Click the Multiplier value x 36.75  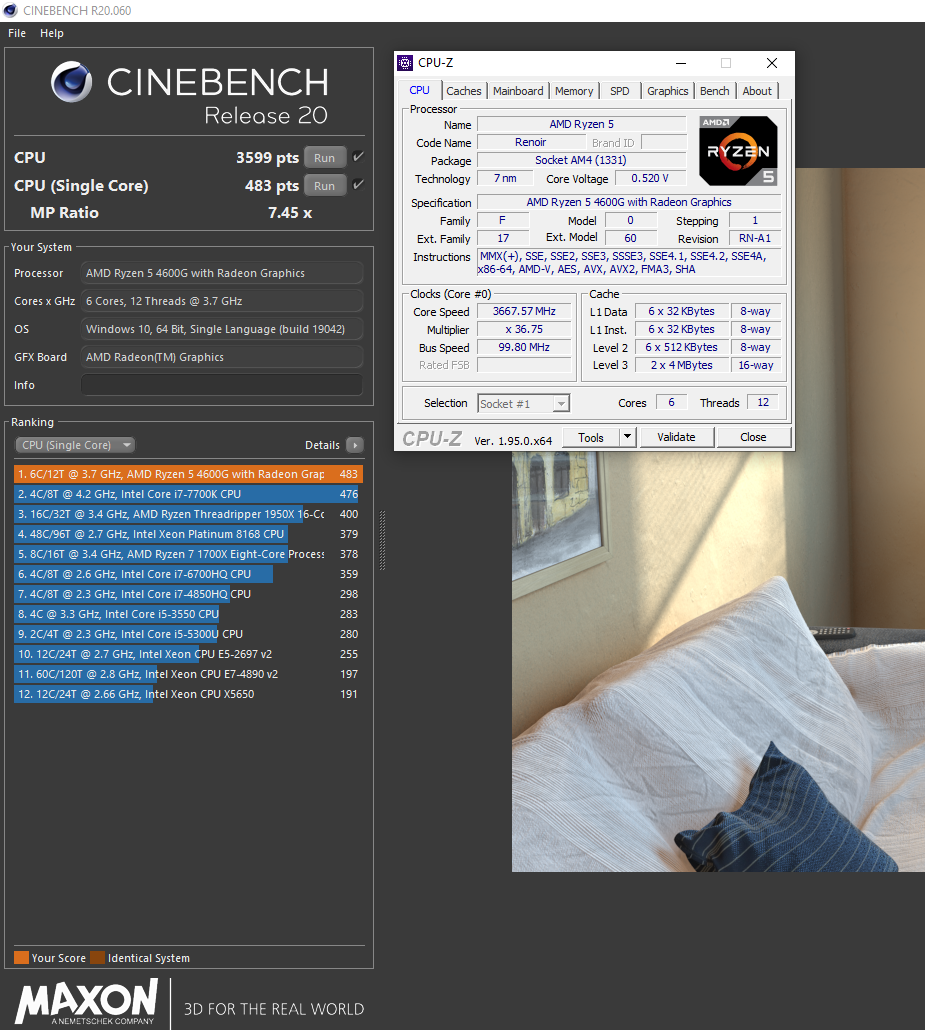coord(524,329)
